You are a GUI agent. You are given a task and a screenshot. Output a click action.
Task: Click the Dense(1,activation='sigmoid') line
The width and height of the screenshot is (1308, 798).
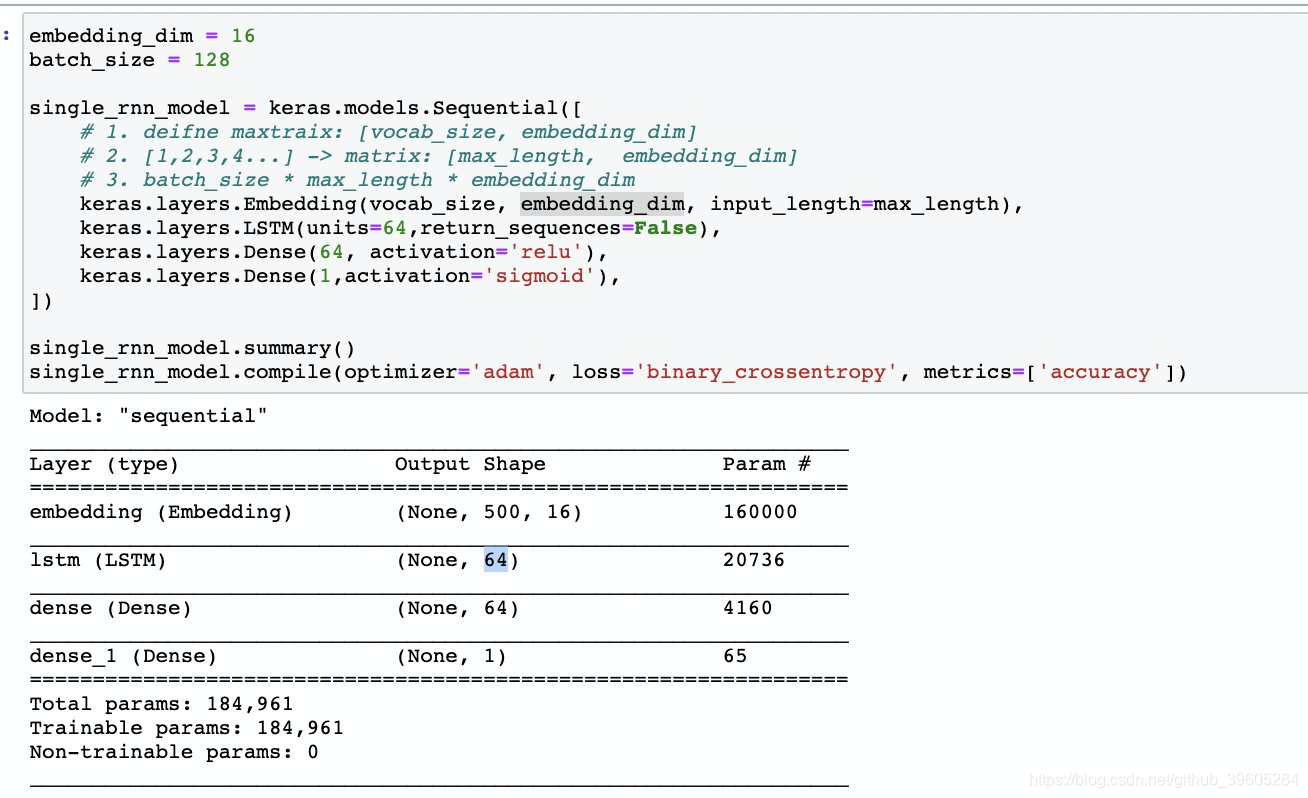coord(351,276)
